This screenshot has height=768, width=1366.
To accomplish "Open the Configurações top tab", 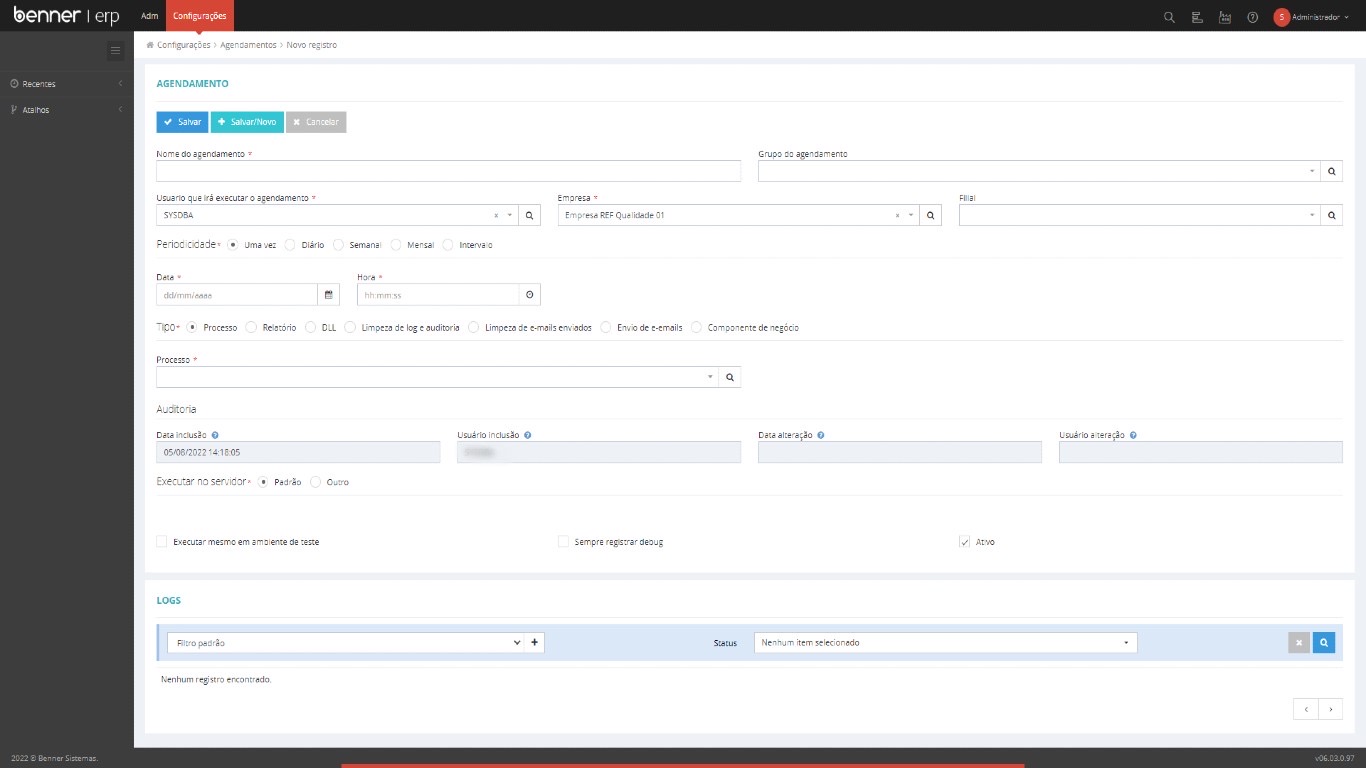I will 199,16.
